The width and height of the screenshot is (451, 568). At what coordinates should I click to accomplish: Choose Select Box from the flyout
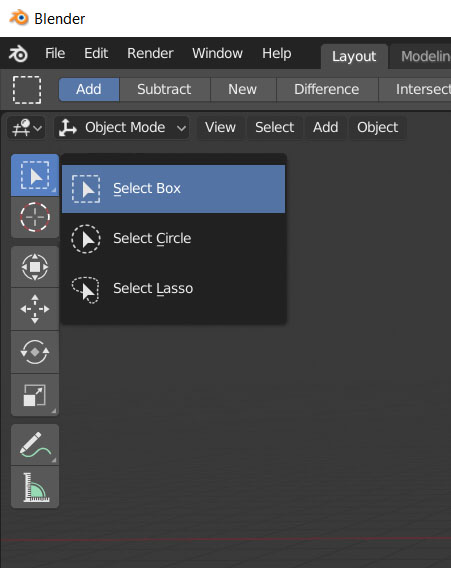[x=174, y=189]
